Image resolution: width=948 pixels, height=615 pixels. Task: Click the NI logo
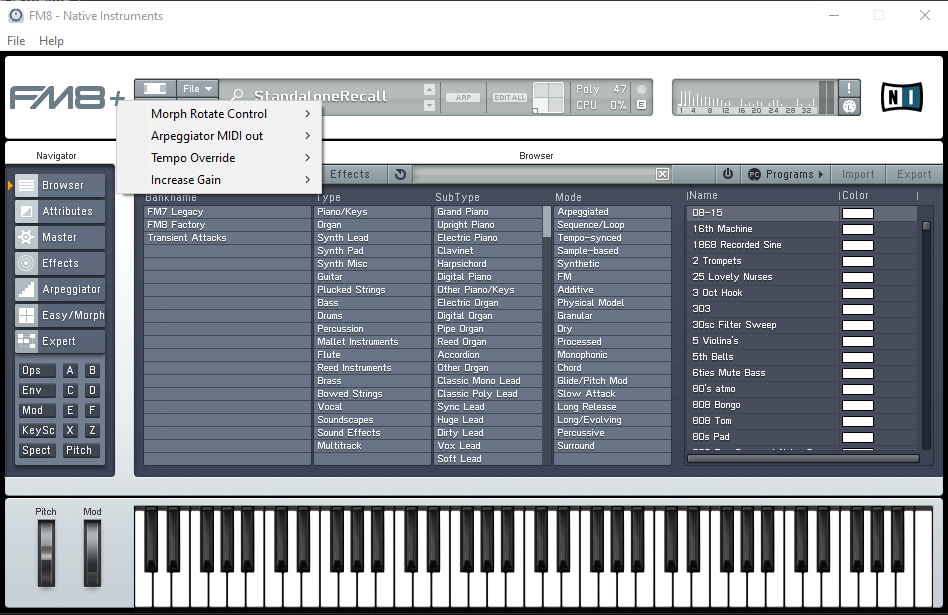coord(901,97)
